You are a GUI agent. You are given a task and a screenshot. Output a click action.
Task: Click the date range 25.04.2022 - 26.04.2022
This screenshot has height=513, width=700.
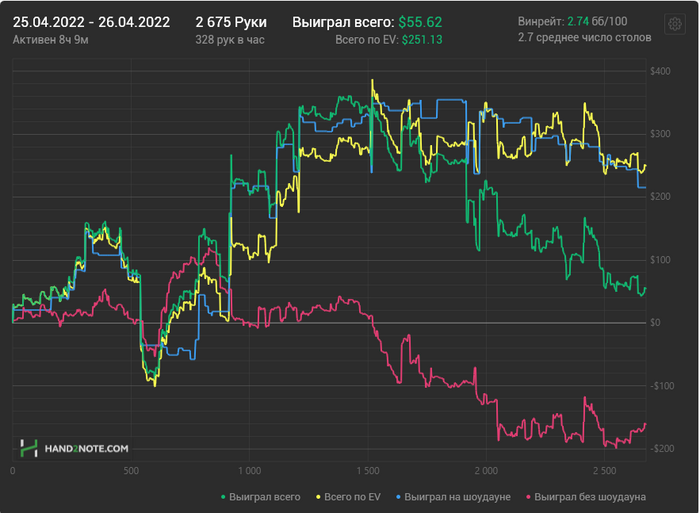pyautogui.click(x=91, y=22)
